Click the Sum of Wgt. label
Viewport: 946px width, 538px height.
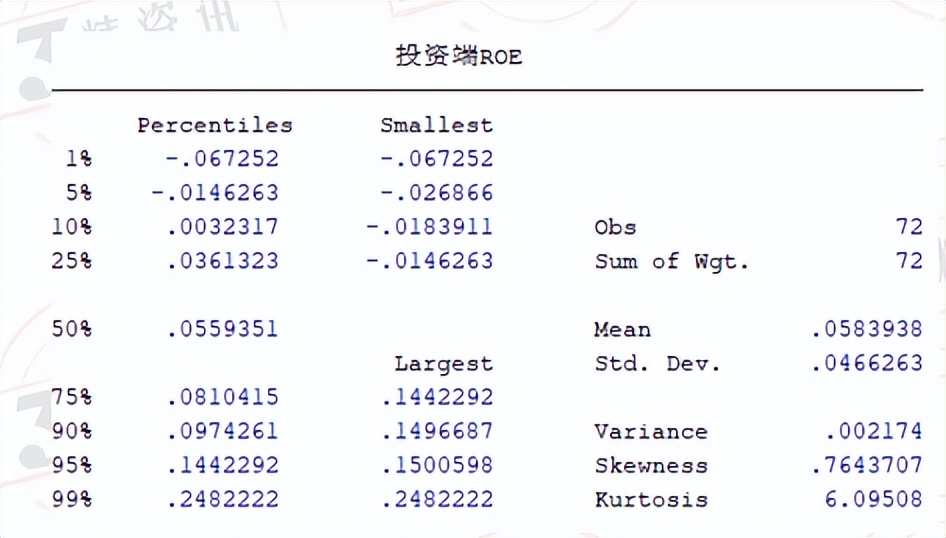coord(671,262)
